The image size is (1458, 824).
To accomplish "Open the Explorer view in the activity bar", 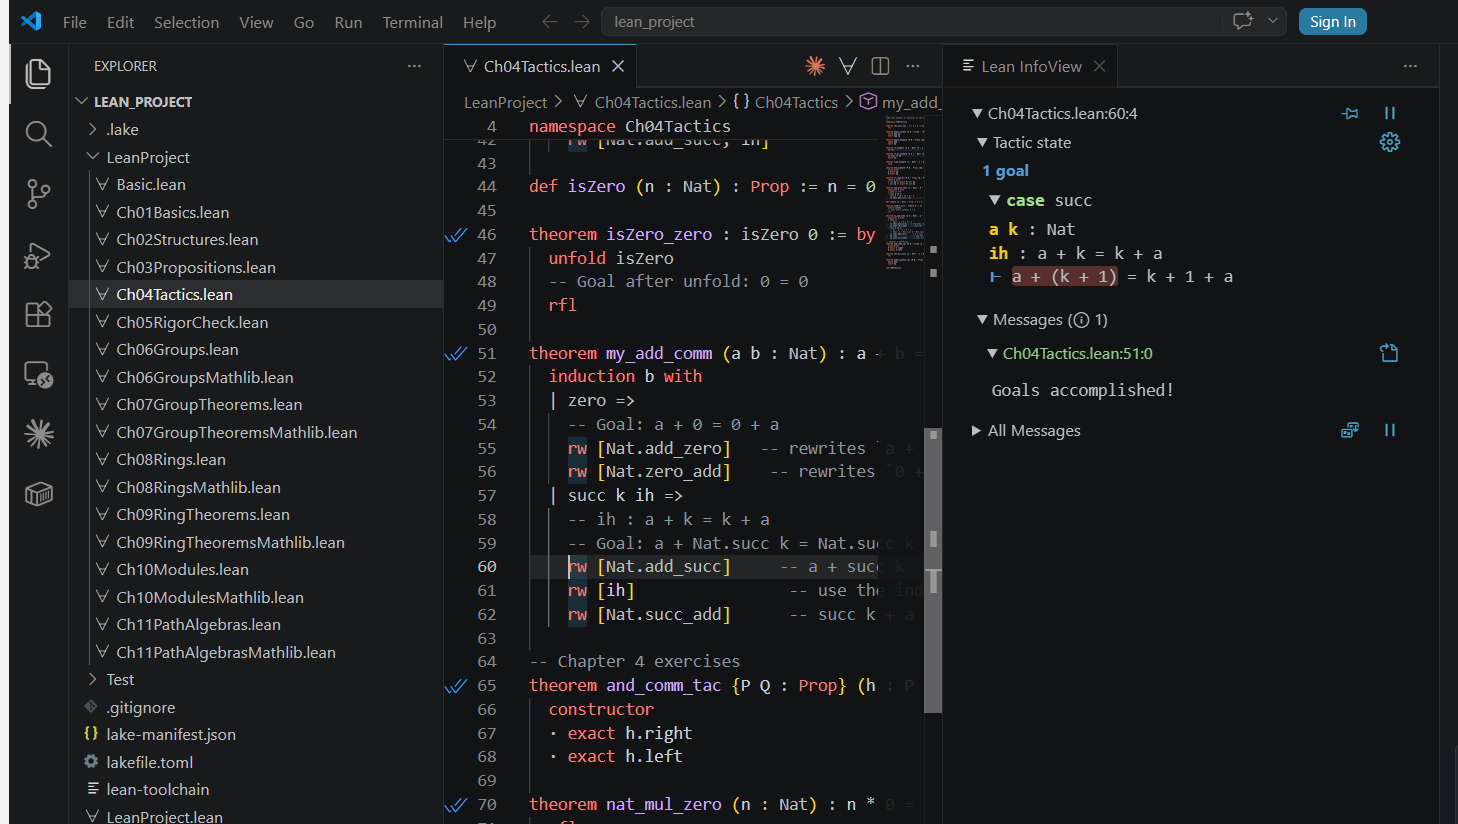I will (x=38, y=74).
